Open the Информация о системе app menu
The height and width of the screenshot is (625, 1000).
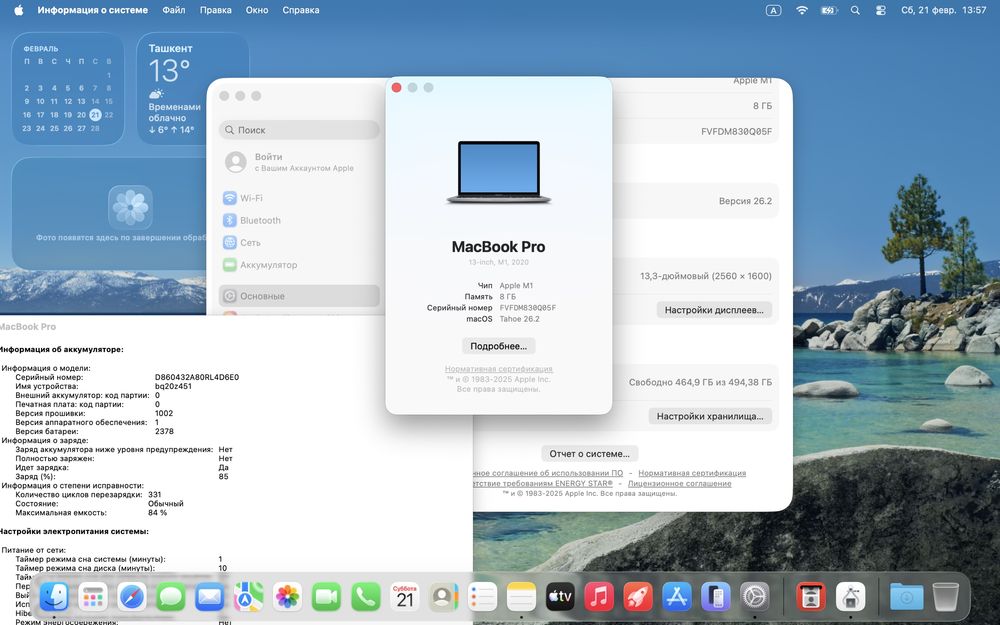point(92,10)
